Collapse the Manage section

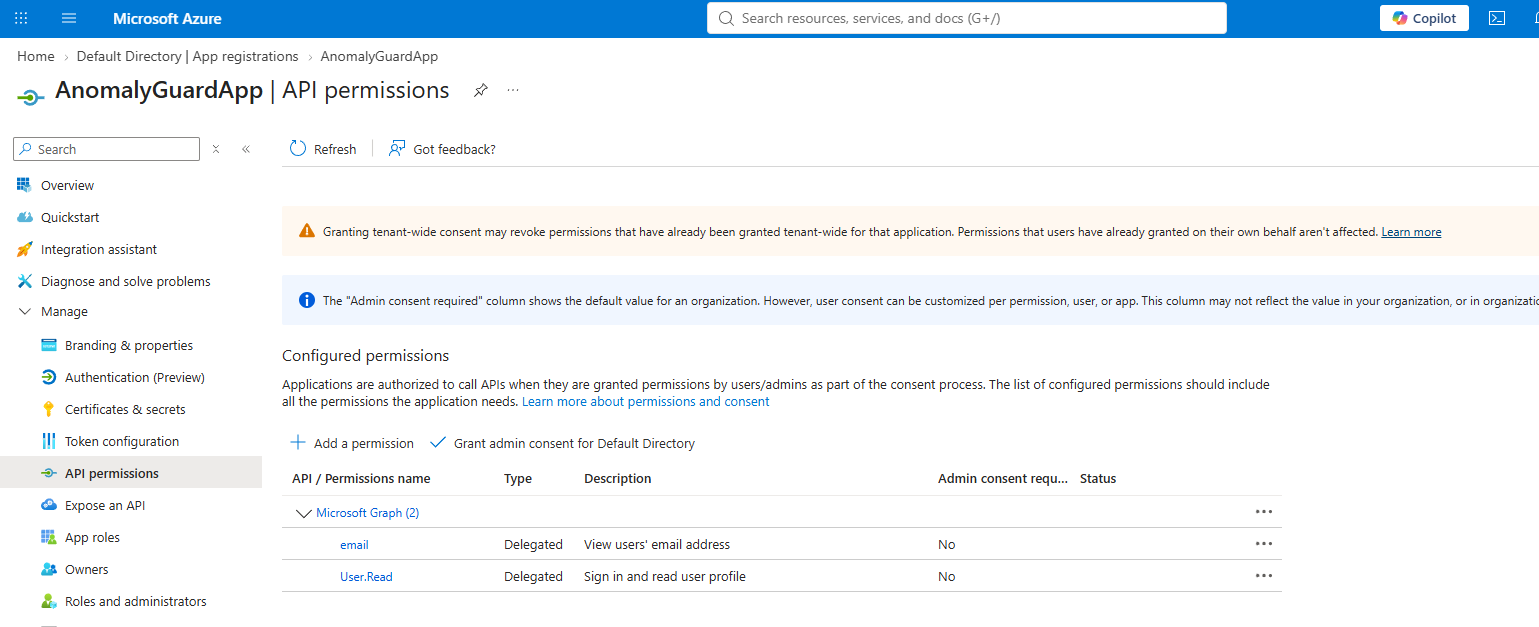click(25, 312)
